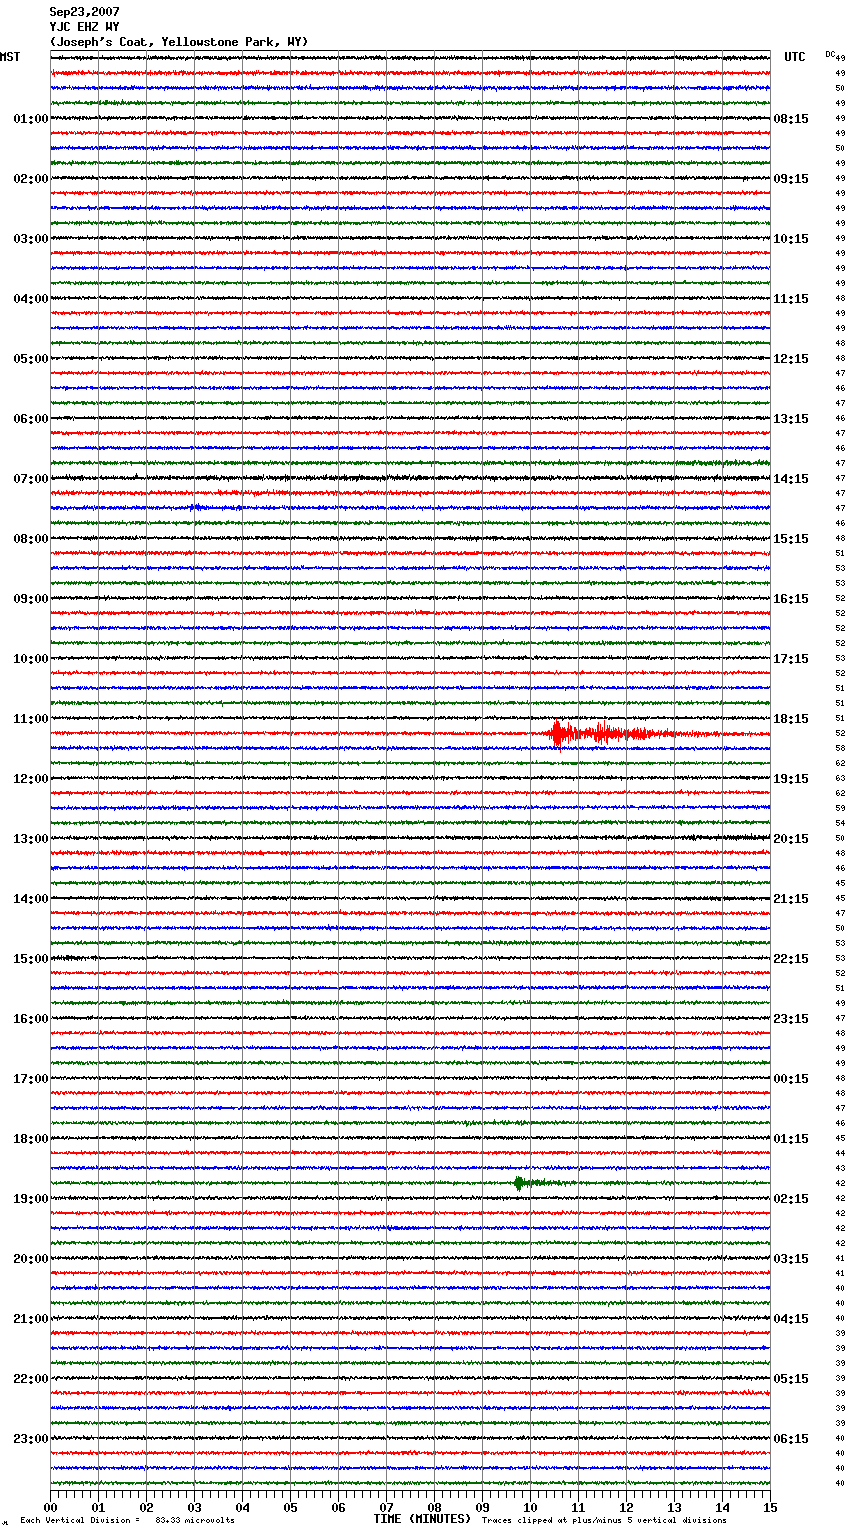Image resolution: width=850 pixels, height=1534 pixels.
Task: Select the 02:00 MST time label
Action: pyautogui.click(x=31, y=179)
